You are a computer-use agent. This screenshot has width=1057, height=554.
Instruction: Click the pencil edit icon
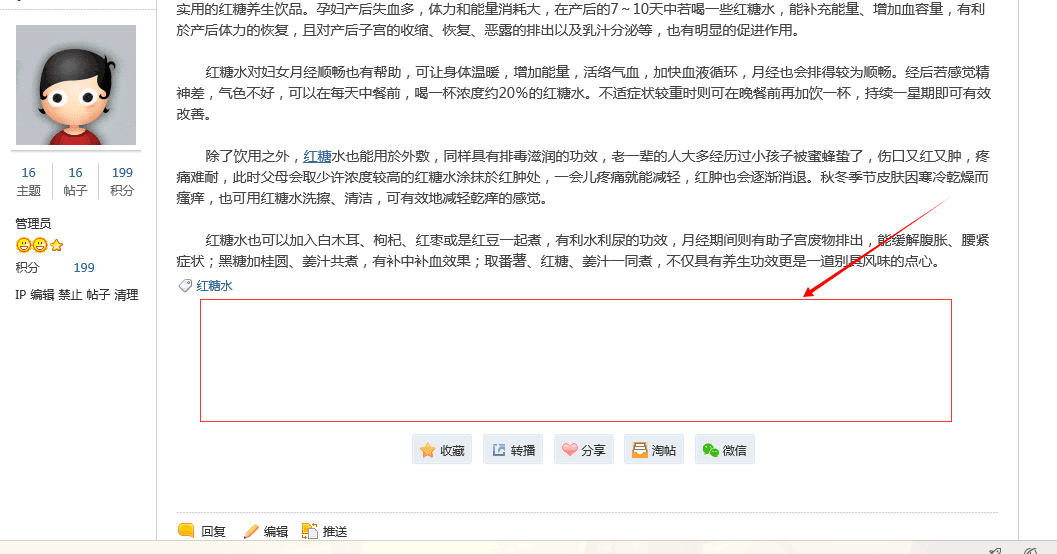pos(251,531)
